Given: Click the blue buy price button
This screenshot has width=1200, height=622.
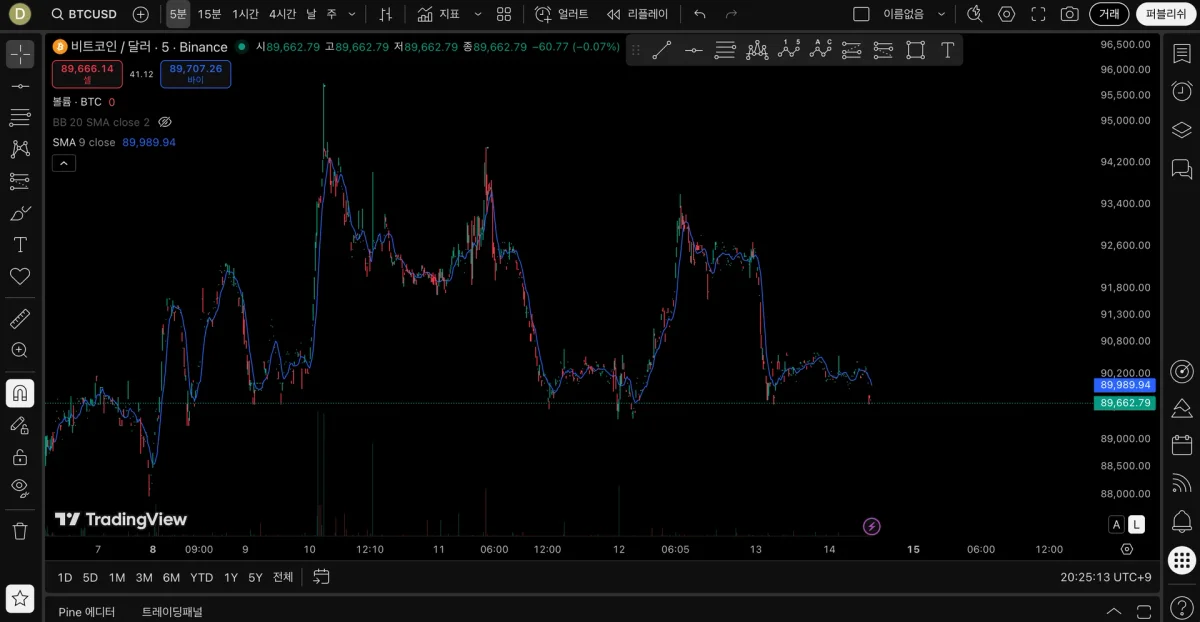Looking at the screenshot, I should 195,73.
